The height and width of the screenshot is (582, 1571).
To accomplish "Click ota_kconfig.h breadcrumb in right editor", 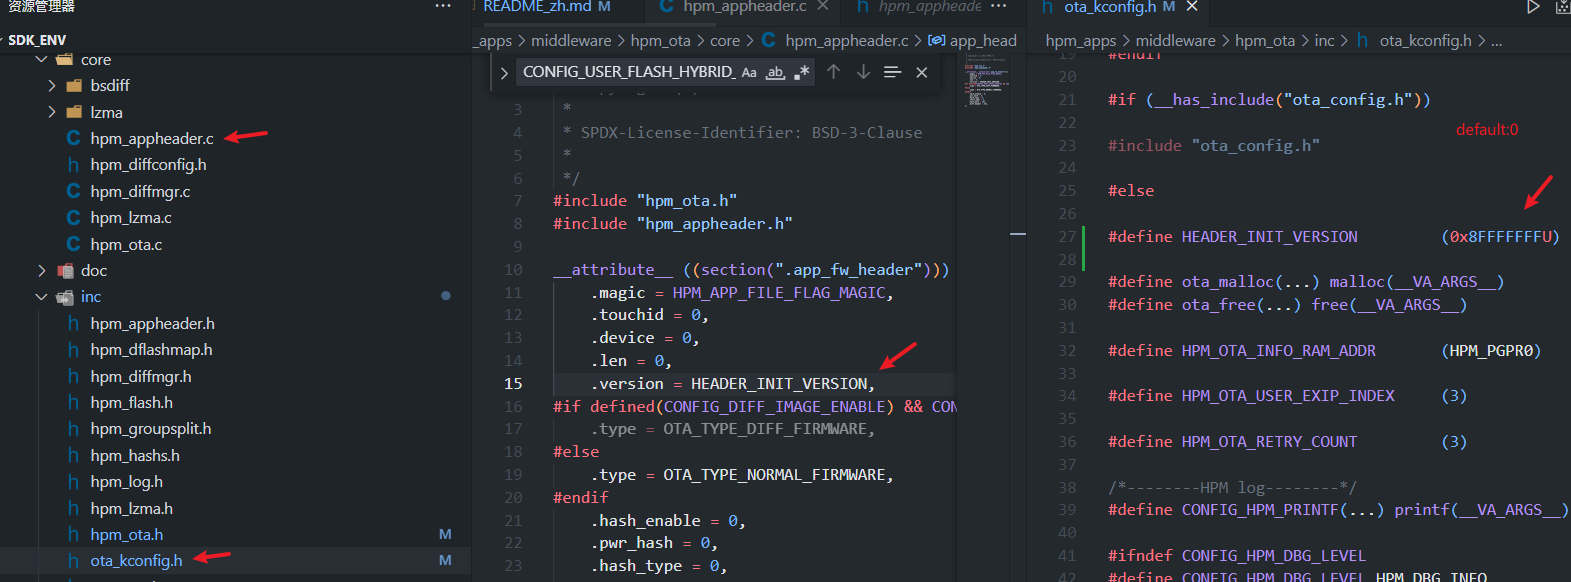I will pos(1426,41).
